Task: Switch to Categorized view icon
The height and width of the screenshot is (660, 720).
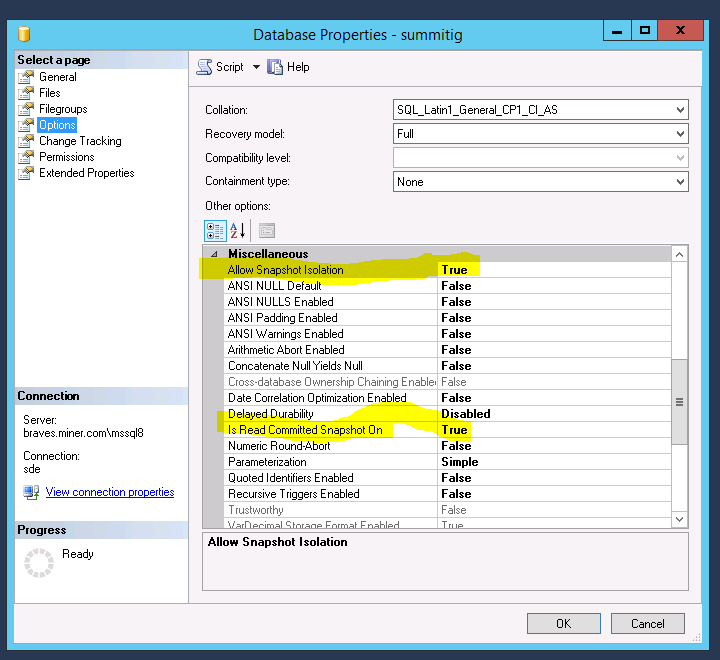Action: pyautogui.click(x=215, y=231)
